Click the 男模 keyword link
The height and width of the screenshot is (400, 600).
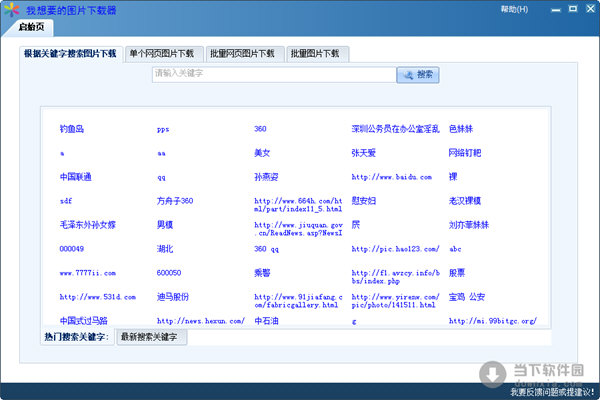pos(165,225)
